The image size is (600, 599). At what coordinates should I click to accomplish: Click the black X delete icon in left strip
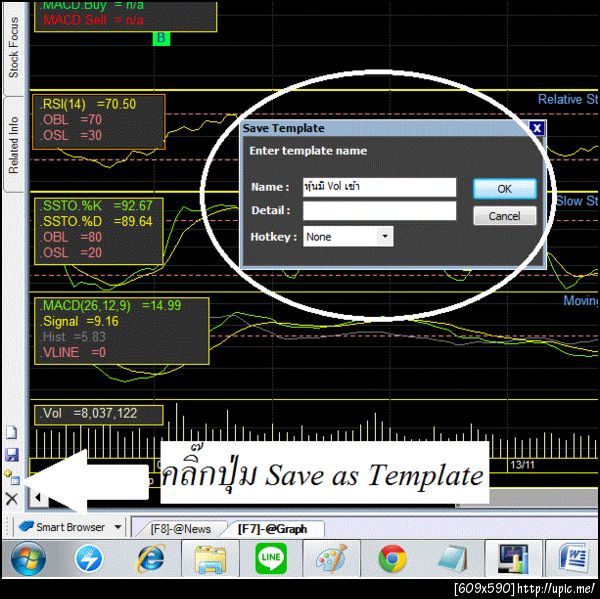(x=12, y=498)
